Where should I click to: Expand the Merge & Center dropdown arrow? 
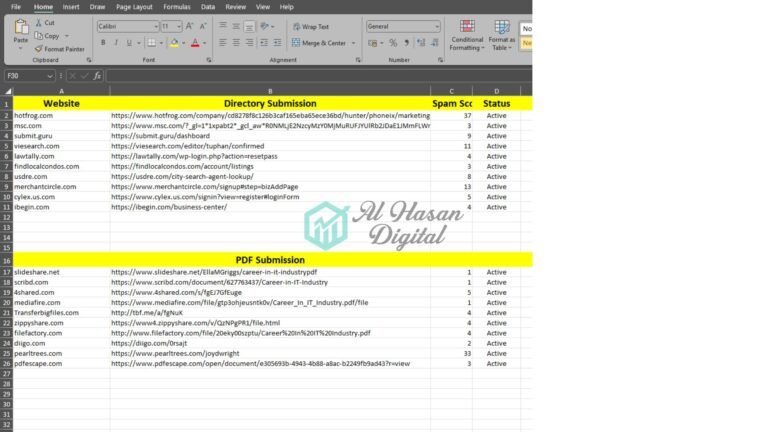(x=352, y=43)
